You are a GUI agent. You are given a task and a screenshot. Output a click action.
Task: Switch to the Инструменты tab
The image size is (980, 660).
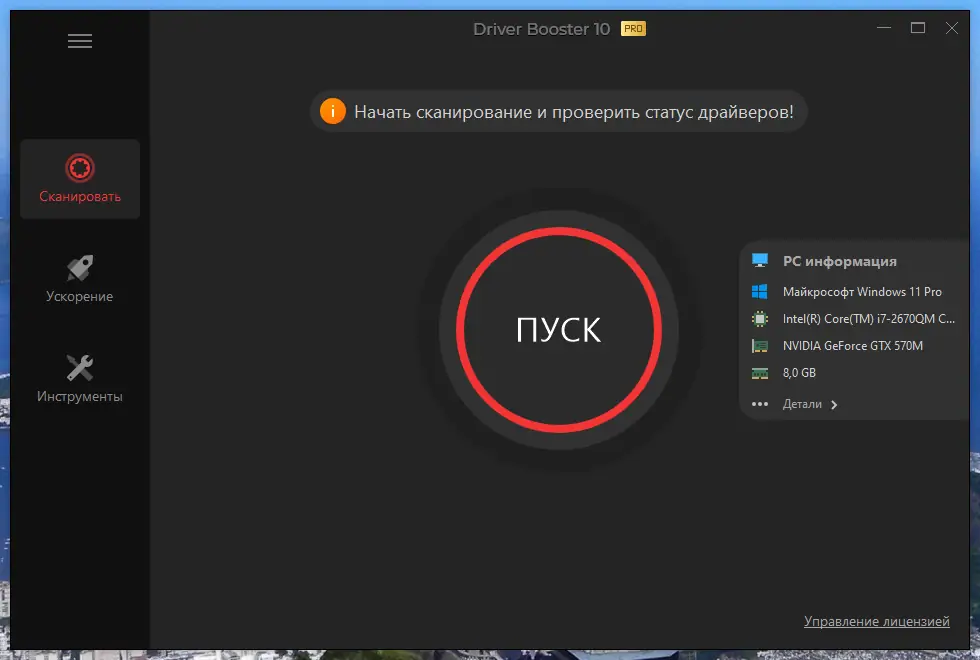click(79, 378)
